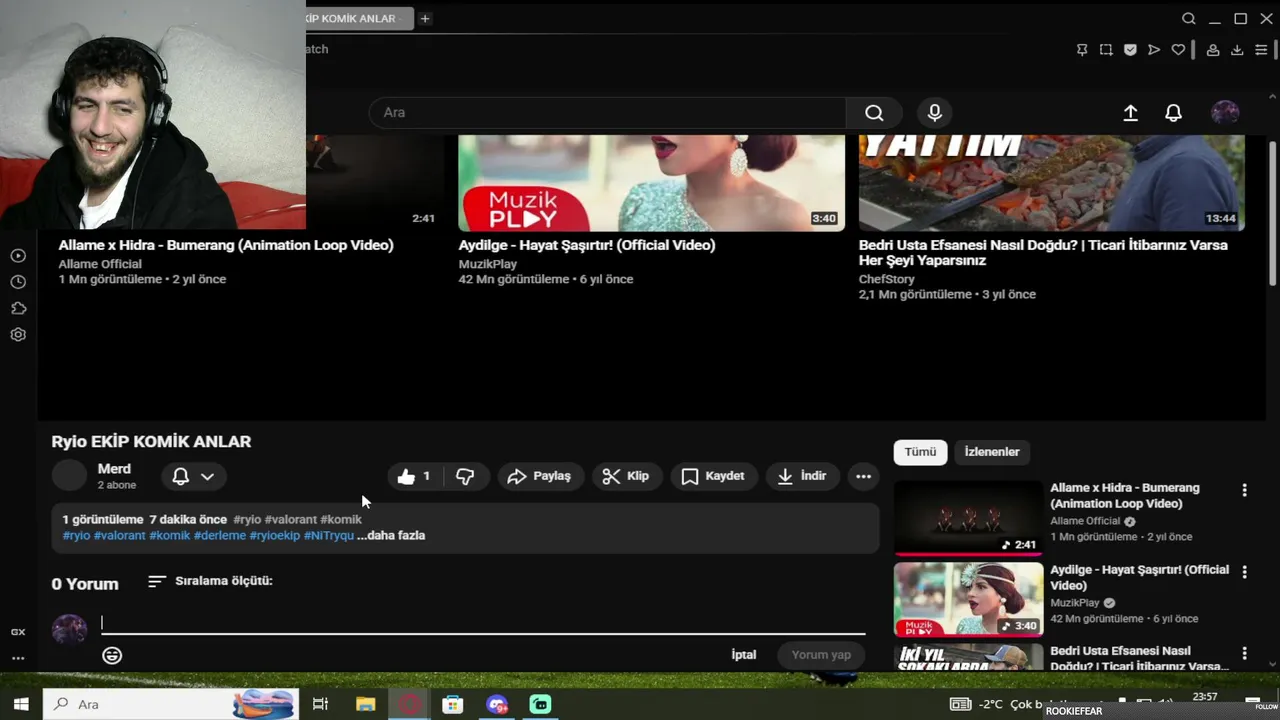
Task: Open the My Flow send arrow icon
Action: (x=1154, y=49)
